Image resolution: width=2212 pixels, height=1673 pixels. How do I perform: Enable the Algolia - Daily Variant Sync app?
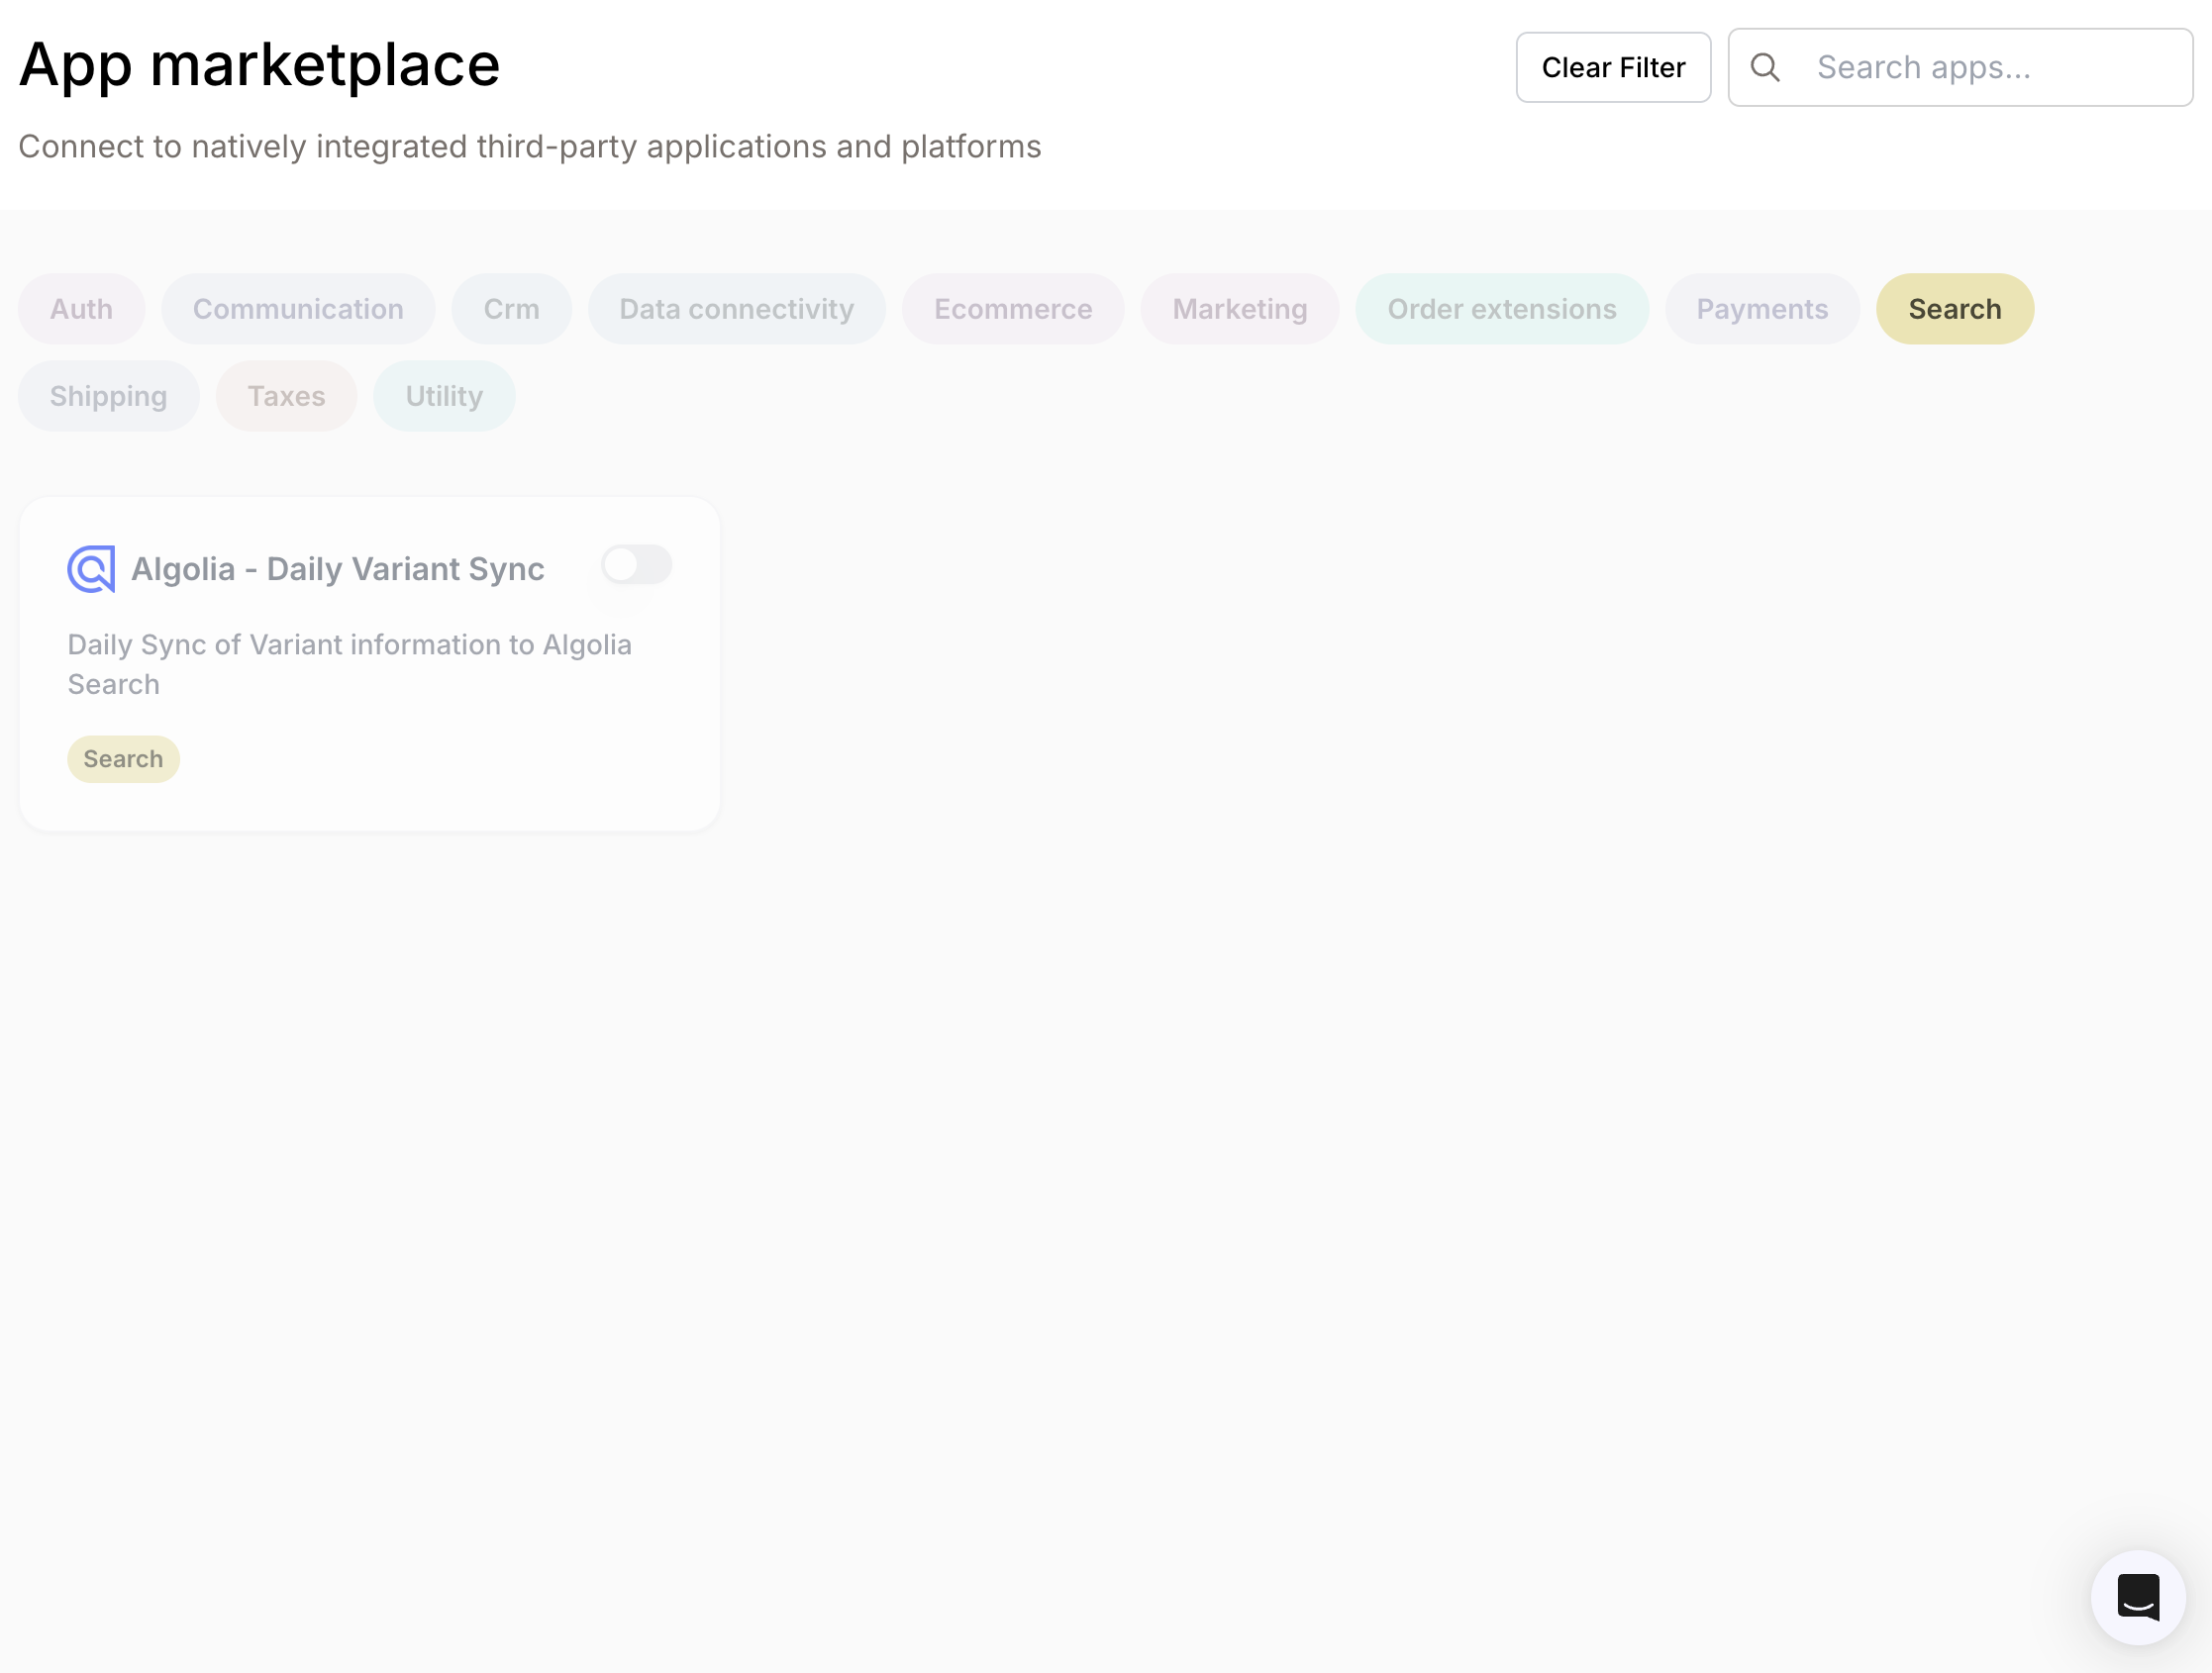(636, 564)
